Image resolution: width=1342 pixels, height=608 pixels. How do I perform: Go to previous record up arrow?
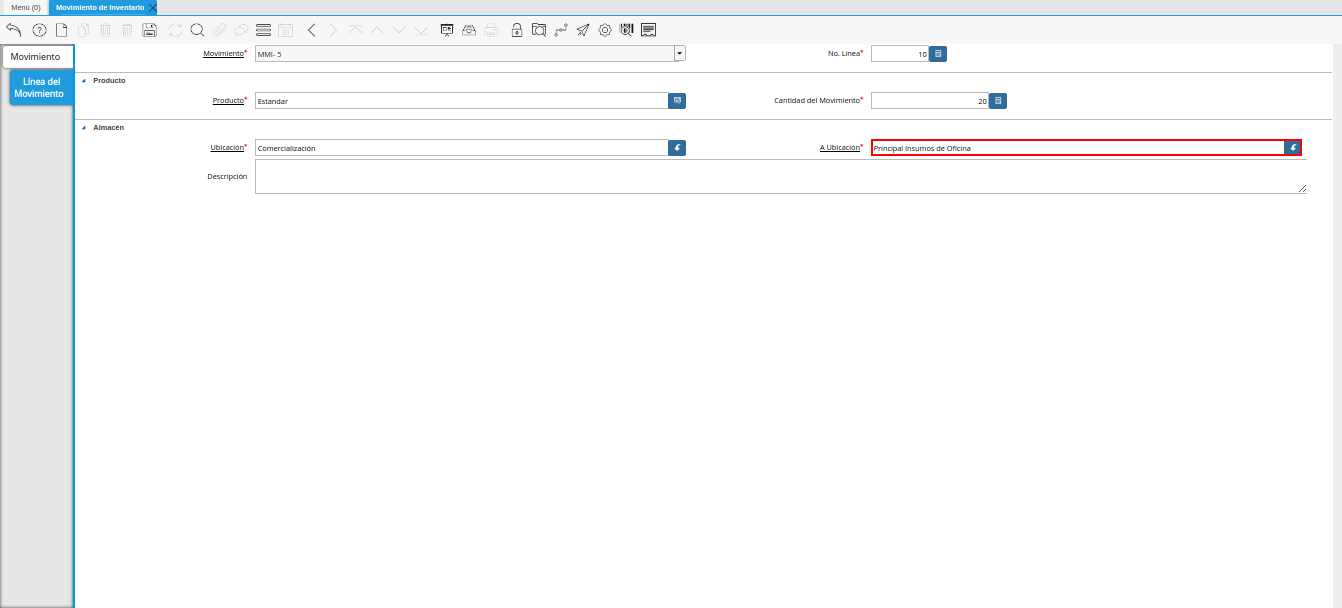[377, 30]
